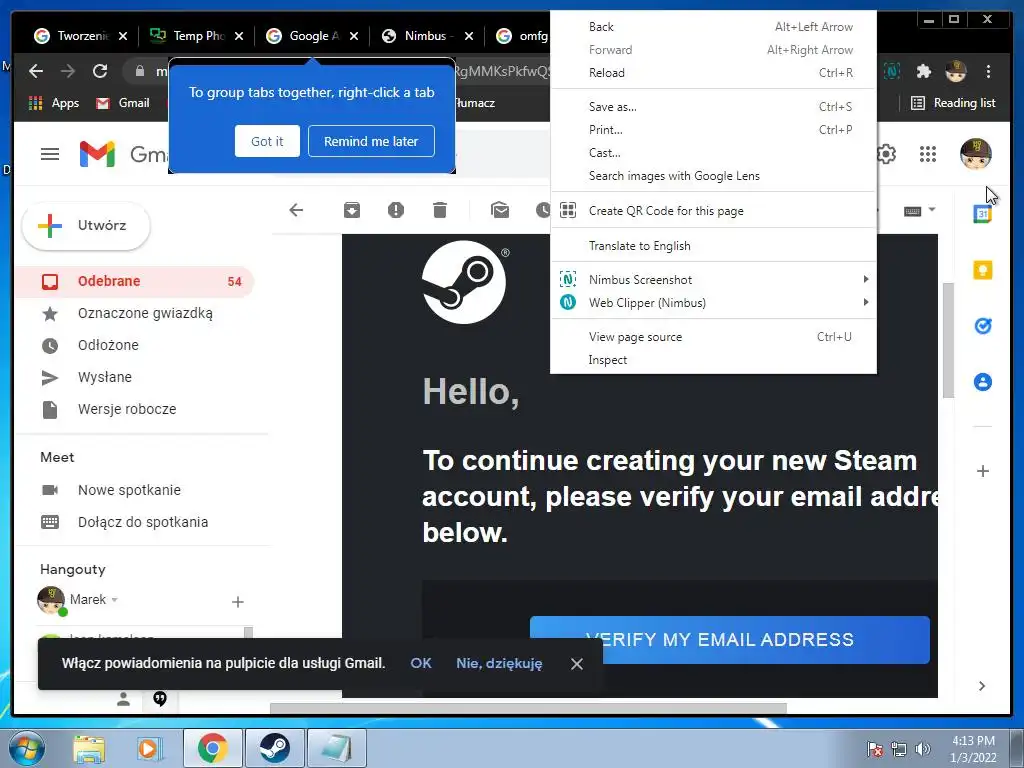Open the Hangouts contacts person icon
Screen dimensions: 1024x768
coord(123,699)
